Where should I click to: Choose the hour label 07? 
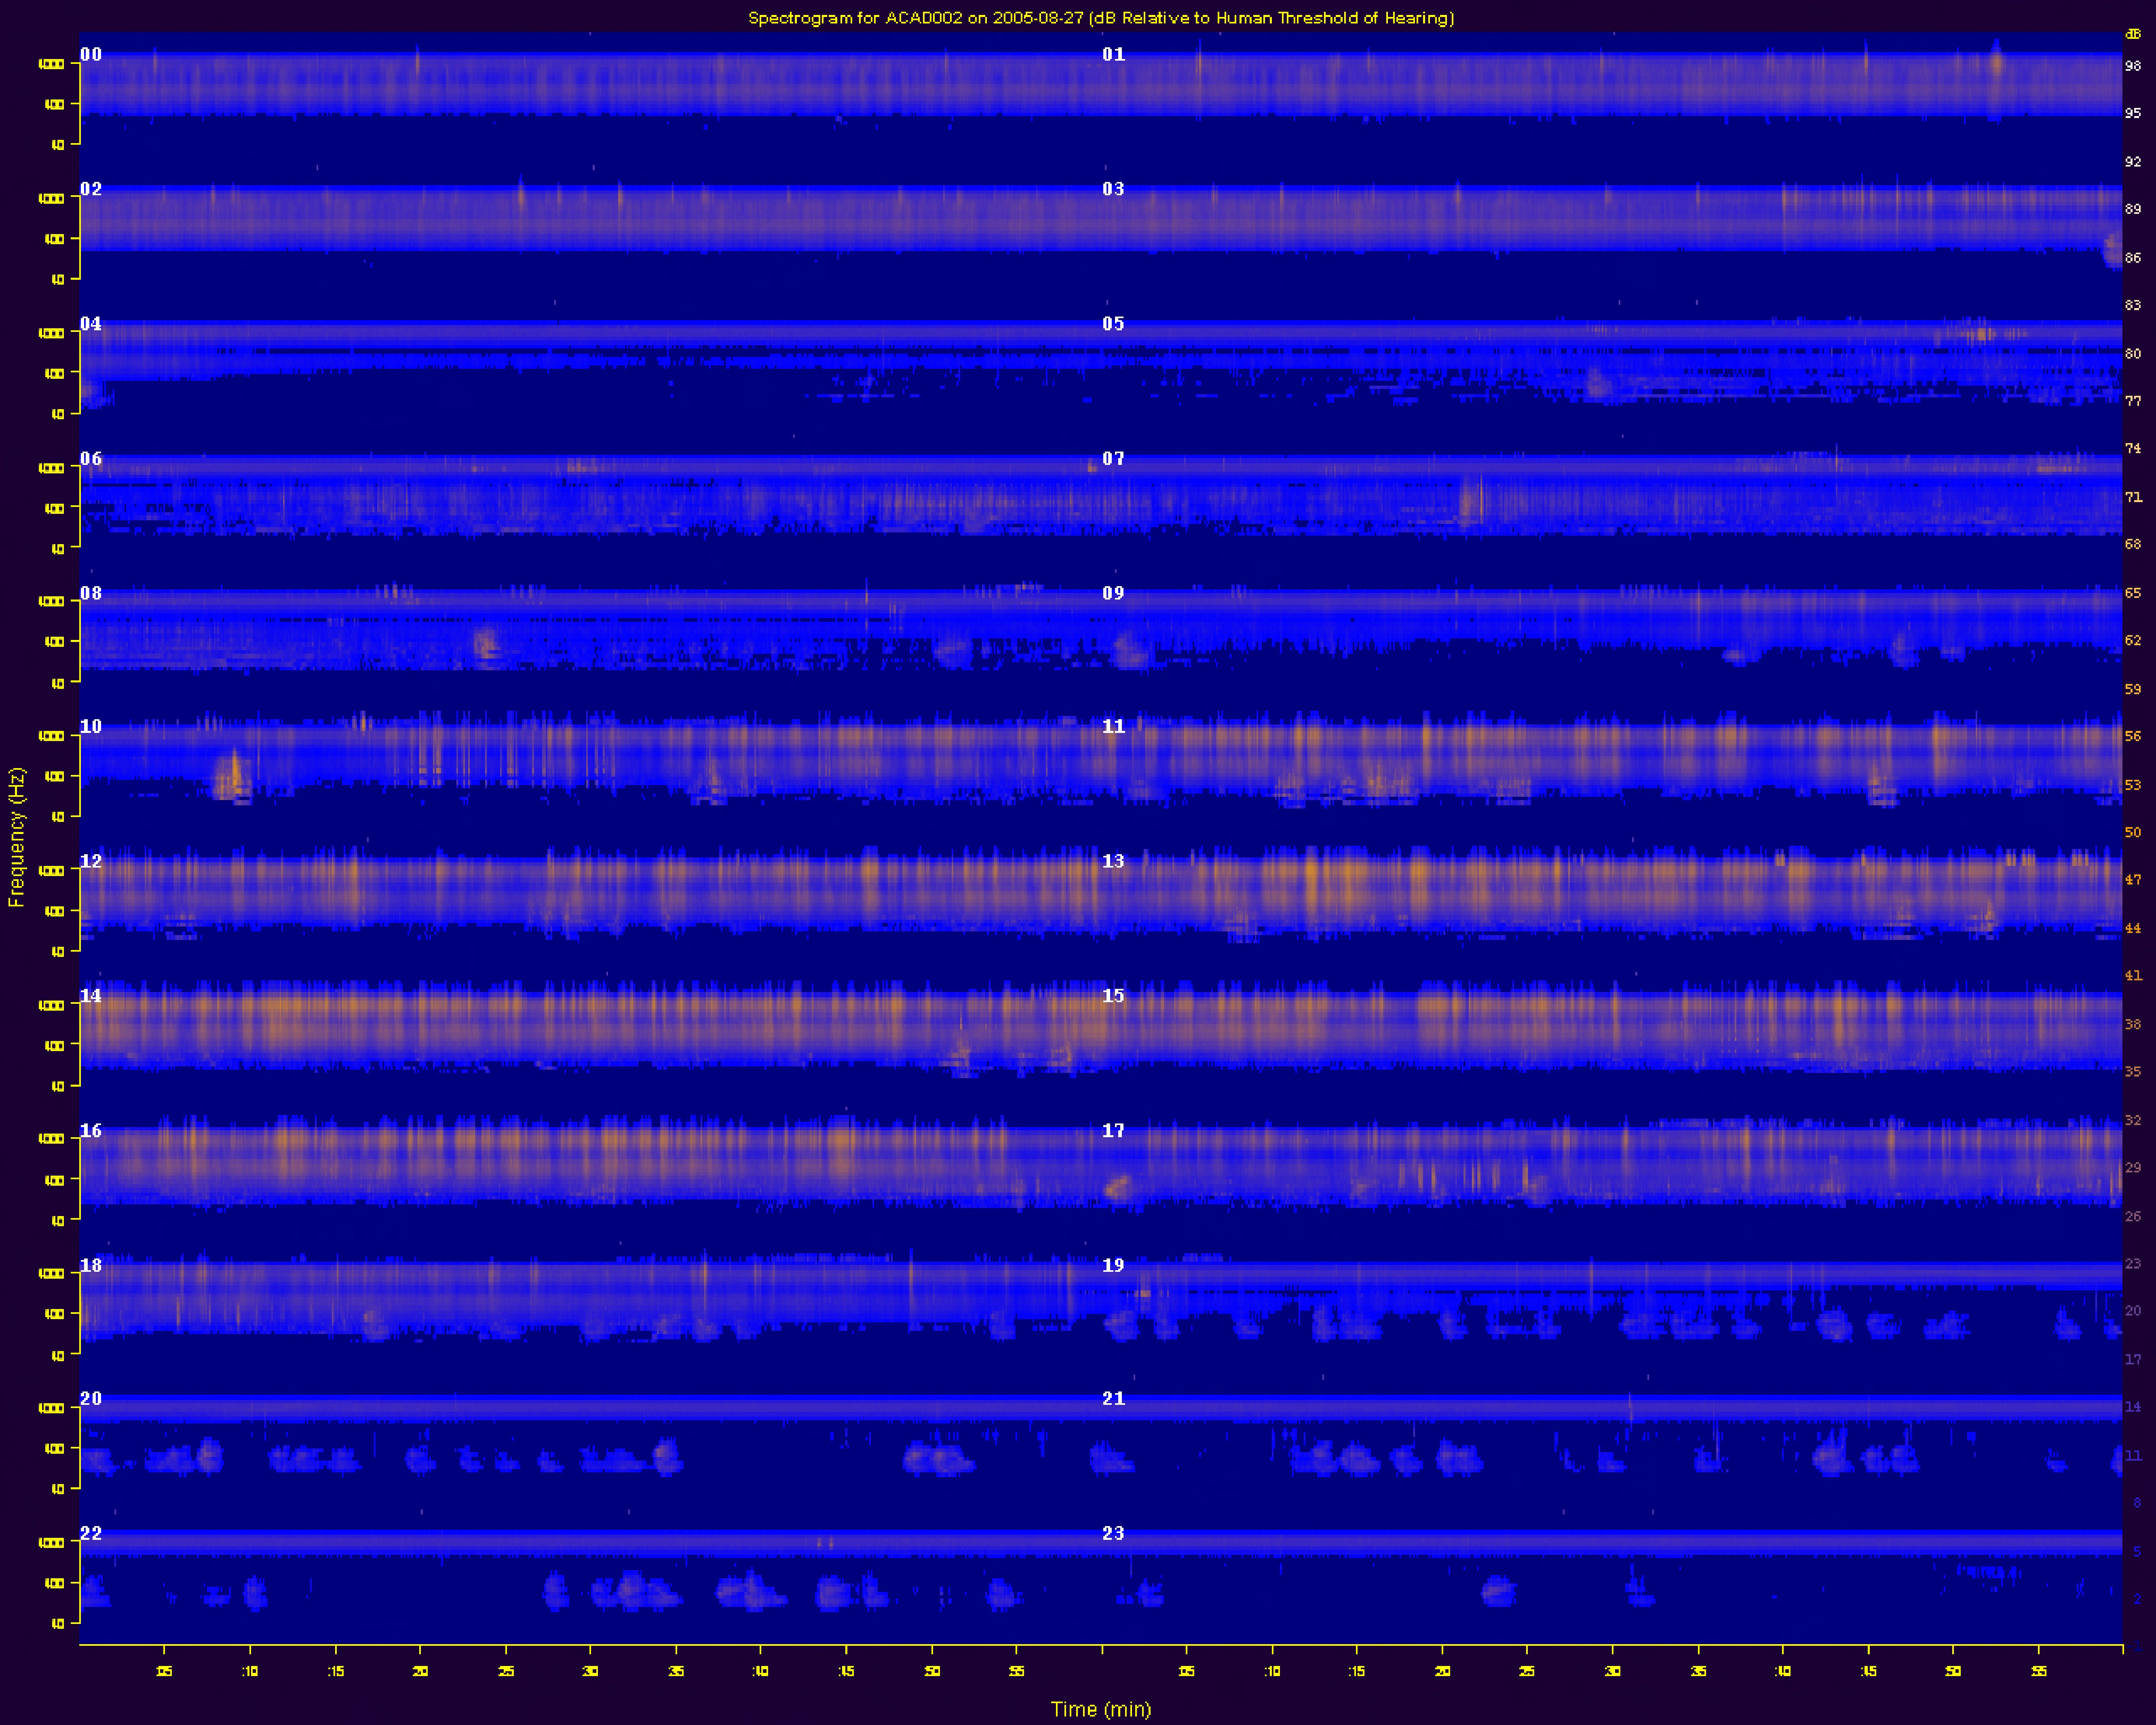(x=1113, y=458)
